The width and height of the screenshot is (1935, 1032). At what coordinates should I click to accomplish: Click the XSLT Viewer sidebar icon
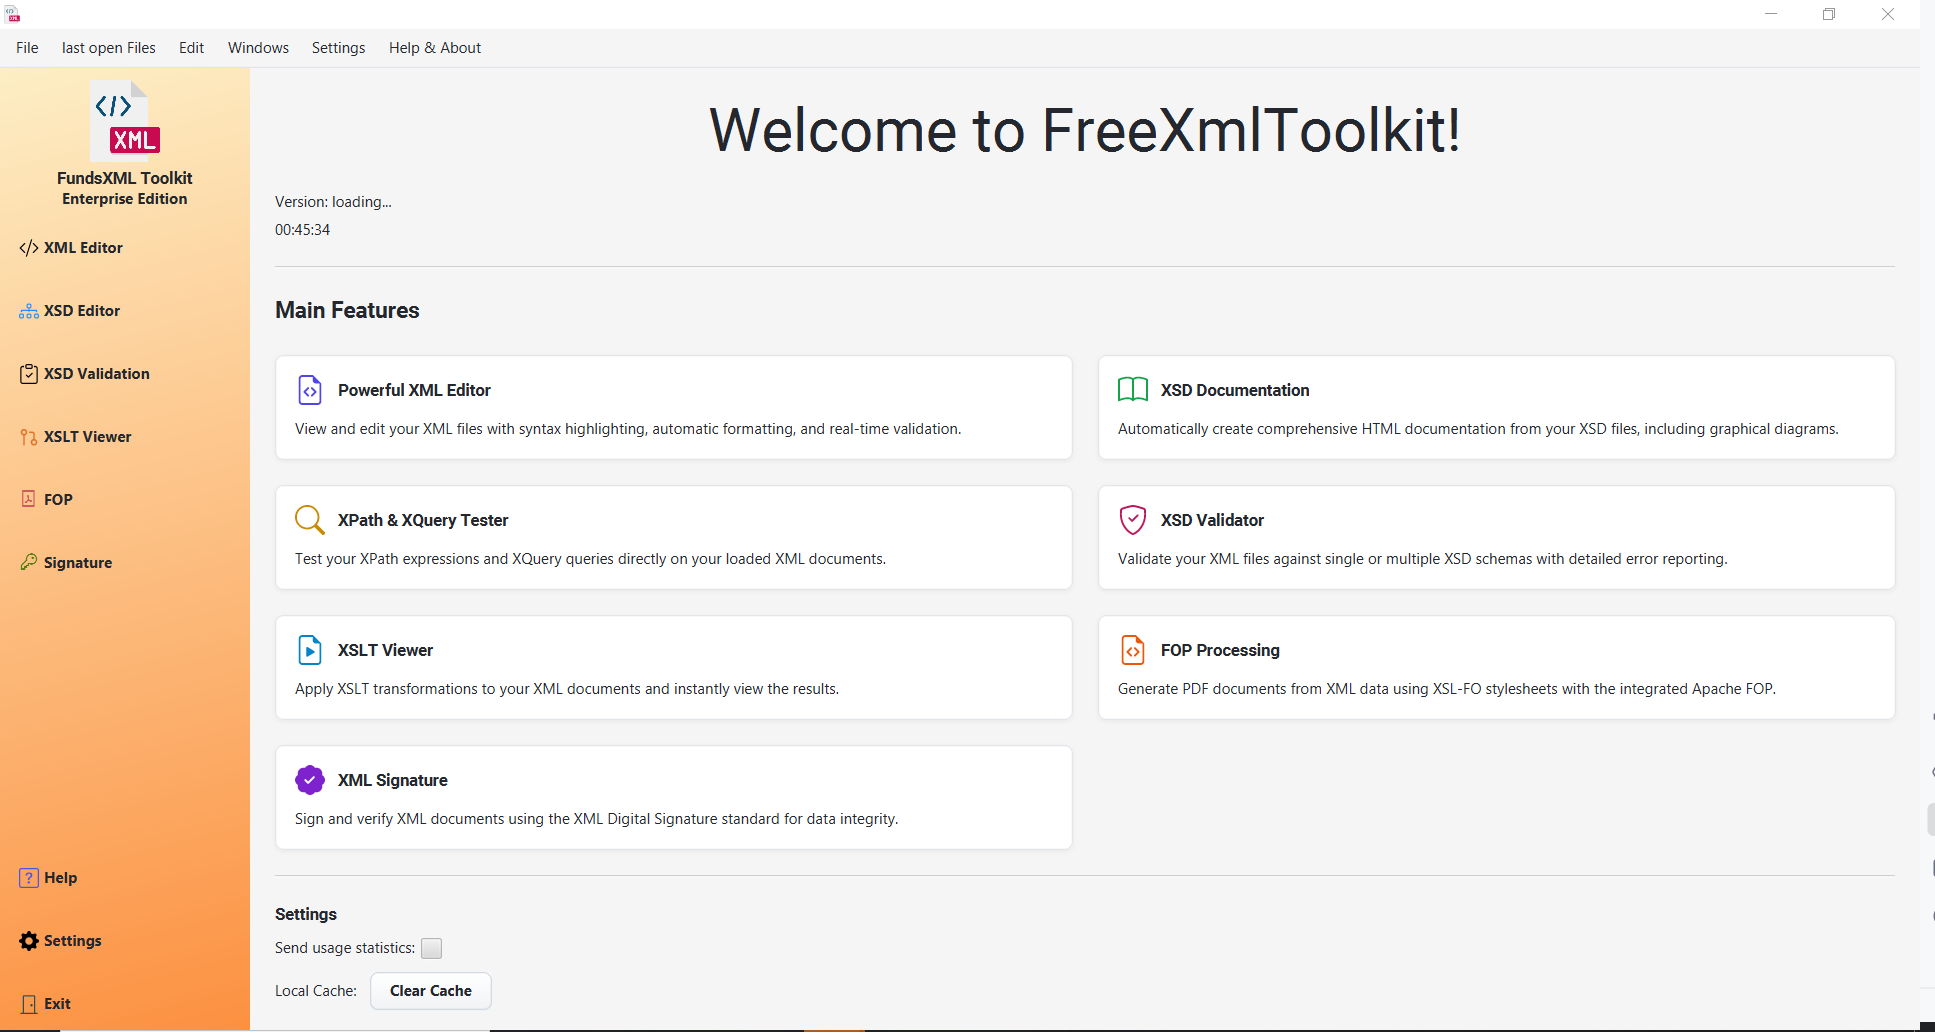coord(29,437)
